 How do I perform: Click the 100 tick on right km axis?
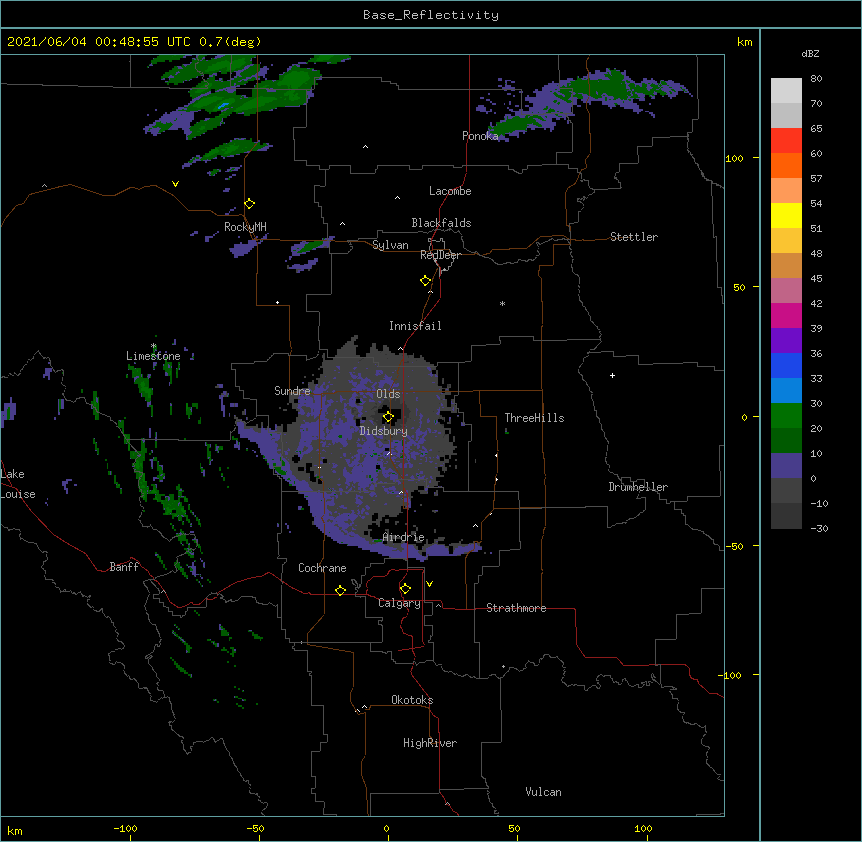[x=734, y=158]
